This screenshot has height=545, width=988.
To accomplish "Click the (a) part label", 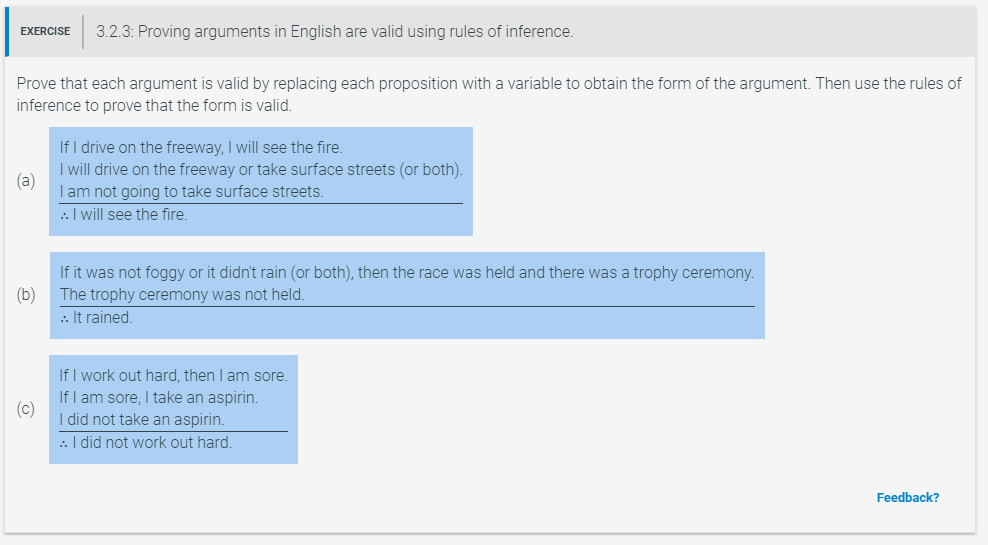I will (26, 181).
